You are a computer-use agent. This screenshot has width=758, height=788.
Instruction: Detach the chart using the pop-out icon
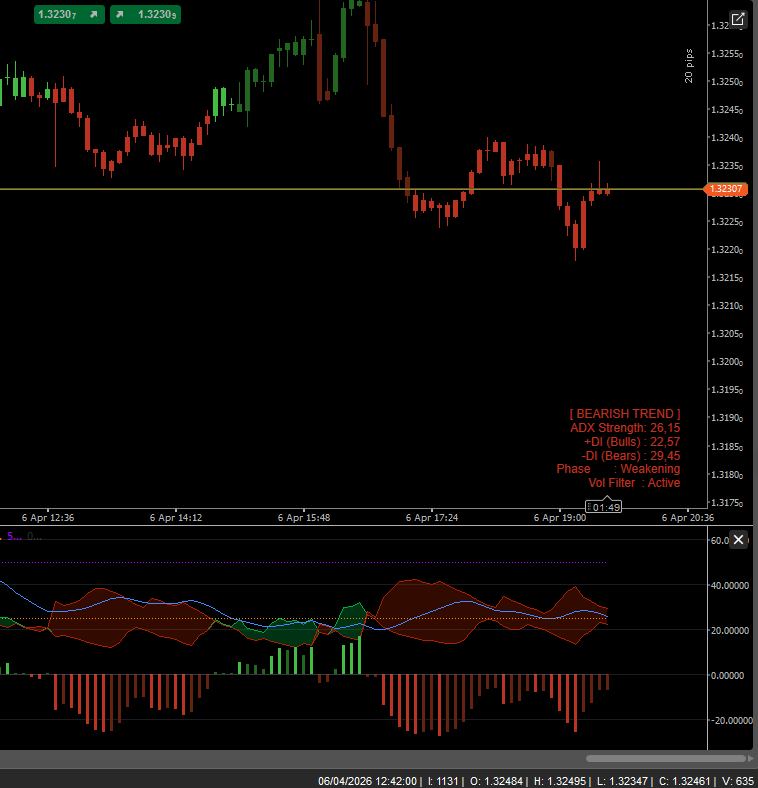[737, 19]
